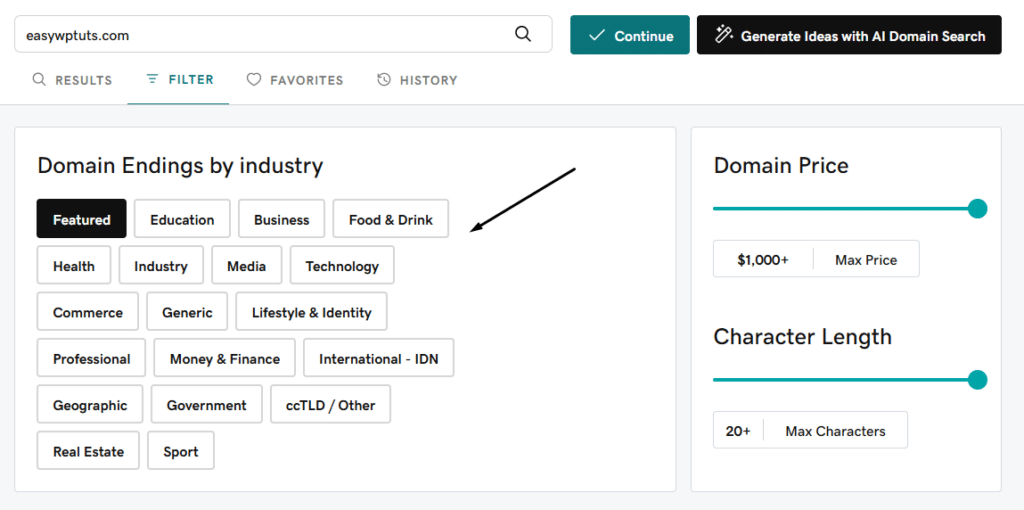Screen dimensions: 1024x510
Task: Select the Food & Drink filter
Action: (390, 219)
